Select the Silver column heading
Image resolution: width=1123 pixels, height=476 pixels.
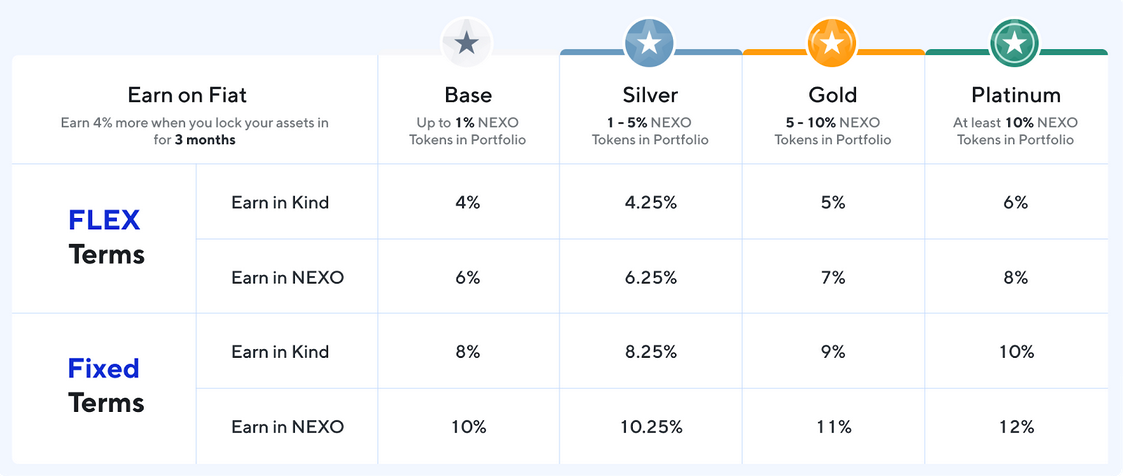click(x=650, y=96)
